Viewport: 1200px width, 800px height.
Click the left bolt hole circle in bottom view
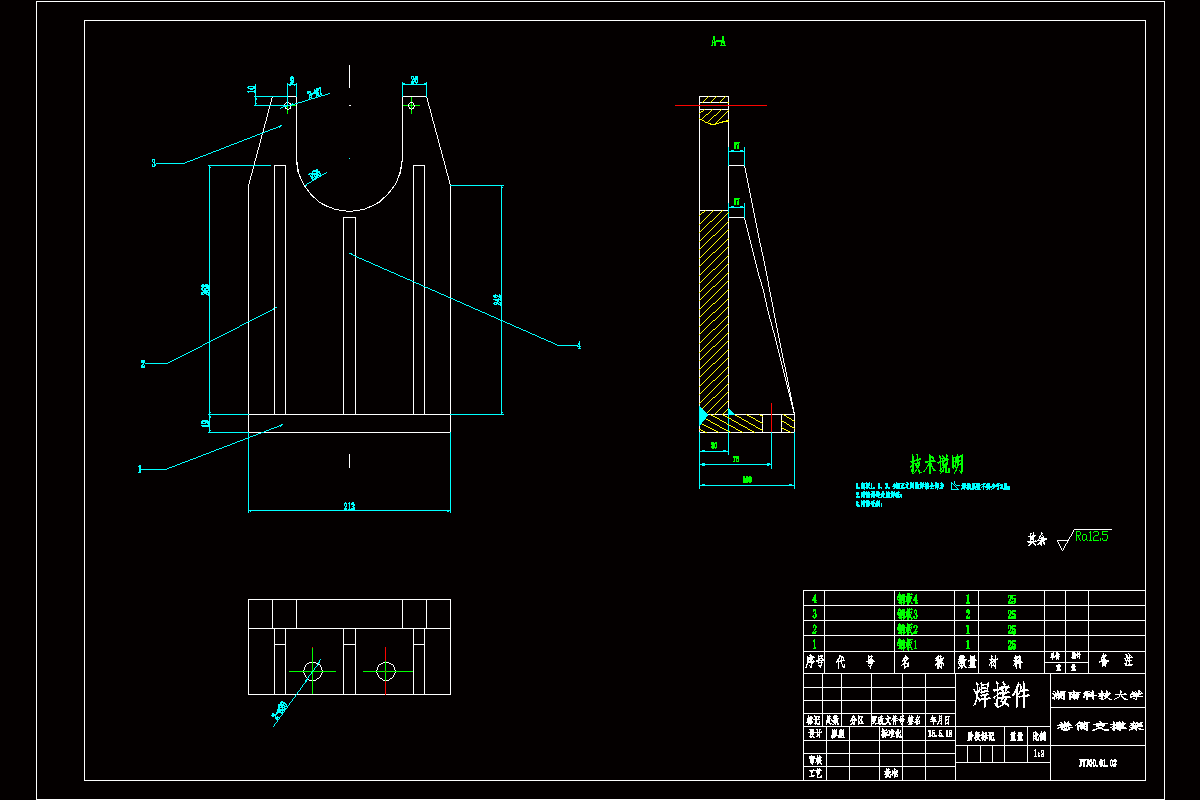[x=313, y=669]
